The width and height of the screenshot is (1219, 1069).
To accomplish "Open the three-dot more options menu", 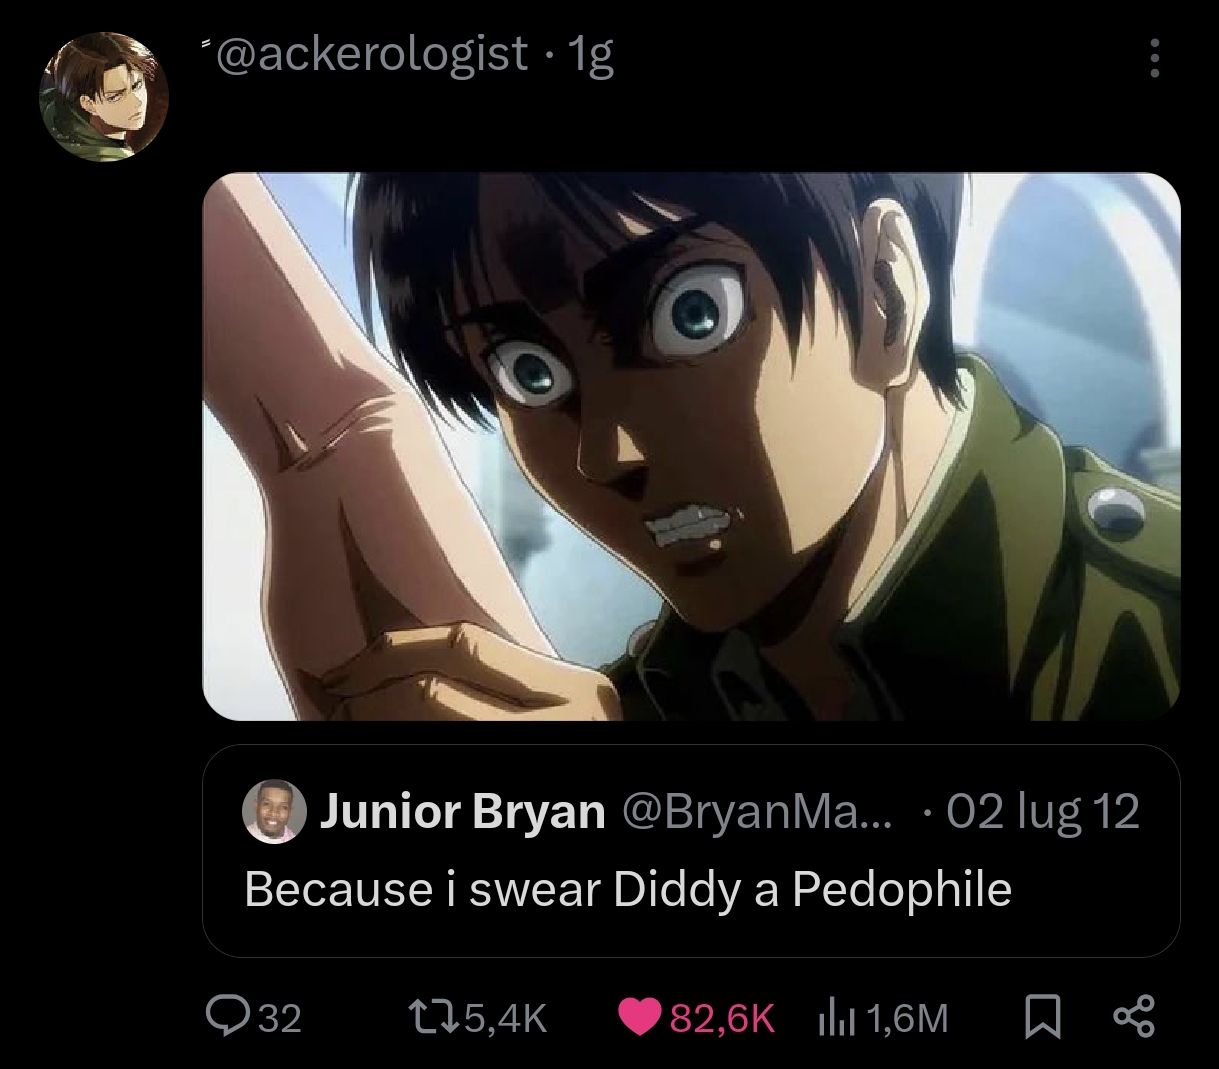I will click(x=1154, y=59).
